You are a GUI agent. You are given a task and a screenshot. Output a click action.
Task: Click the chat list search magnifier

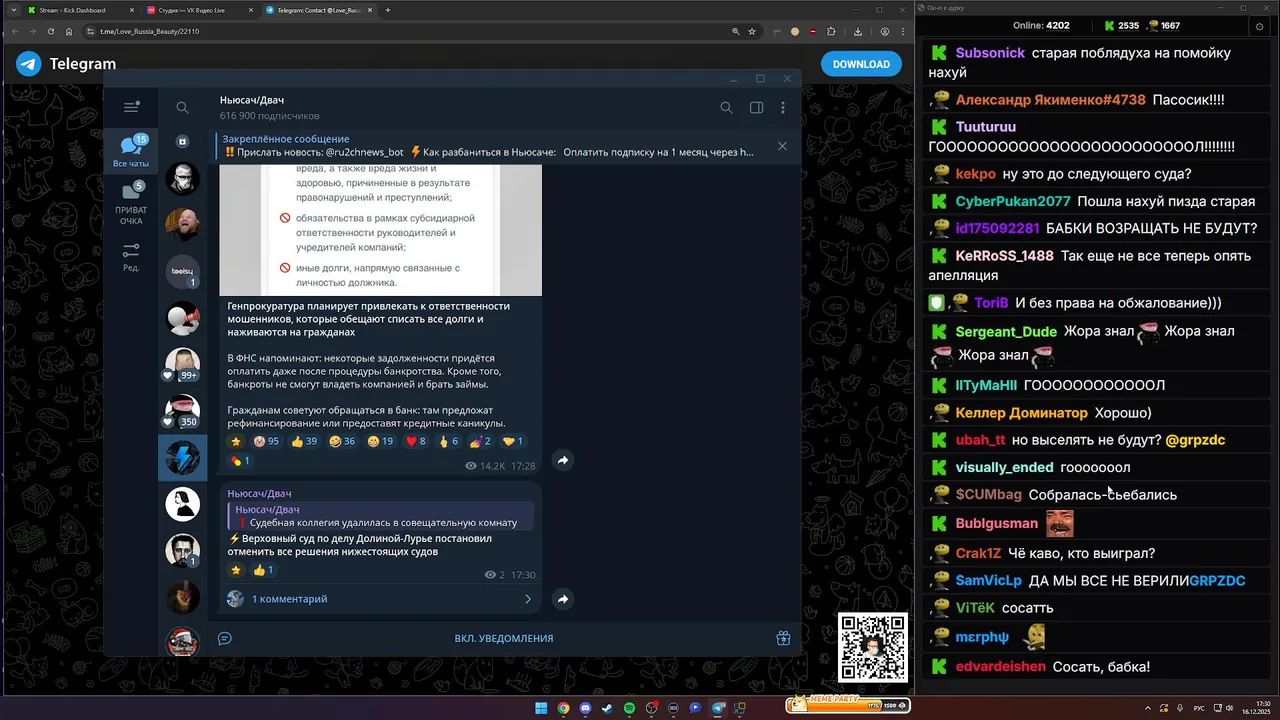click(x=182, y=108)
